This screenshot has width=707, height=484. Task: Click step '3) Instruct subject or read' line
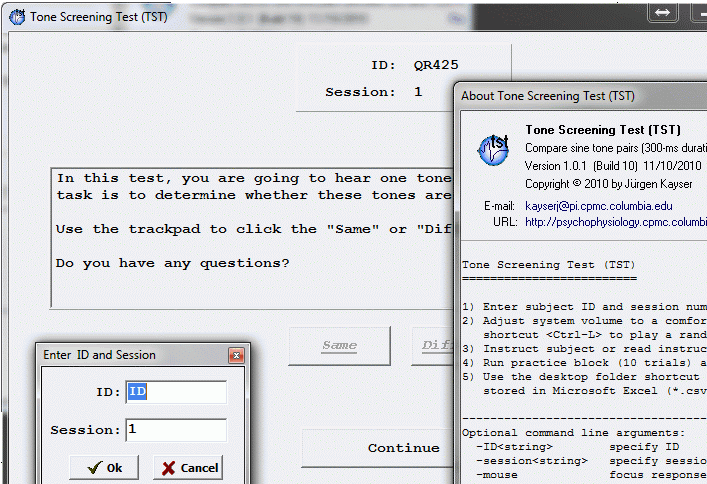point(584,349)
